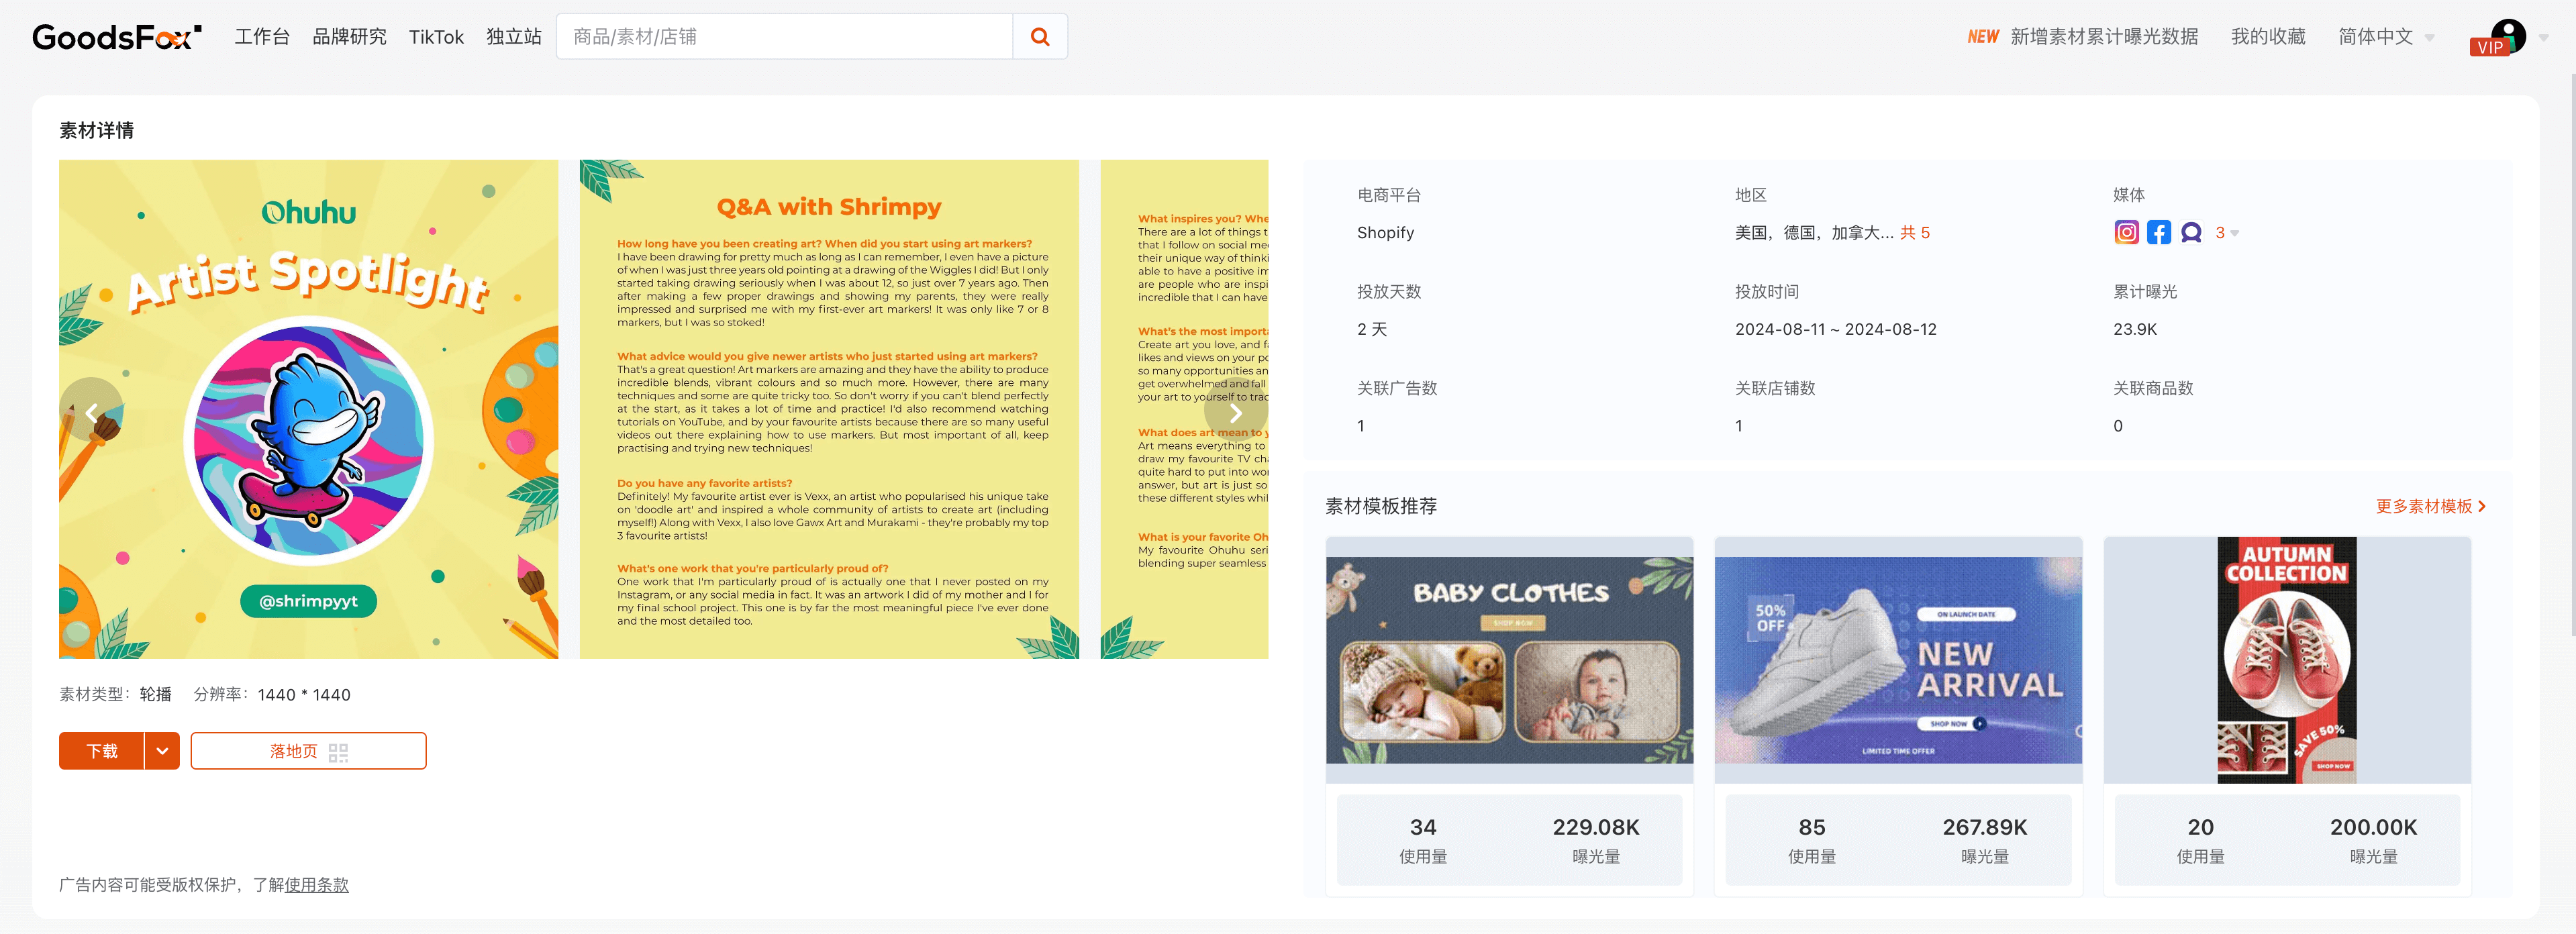Click the Facebook media icon
The width and height of the screenshot is (2576, 934).
(2159, 232)
